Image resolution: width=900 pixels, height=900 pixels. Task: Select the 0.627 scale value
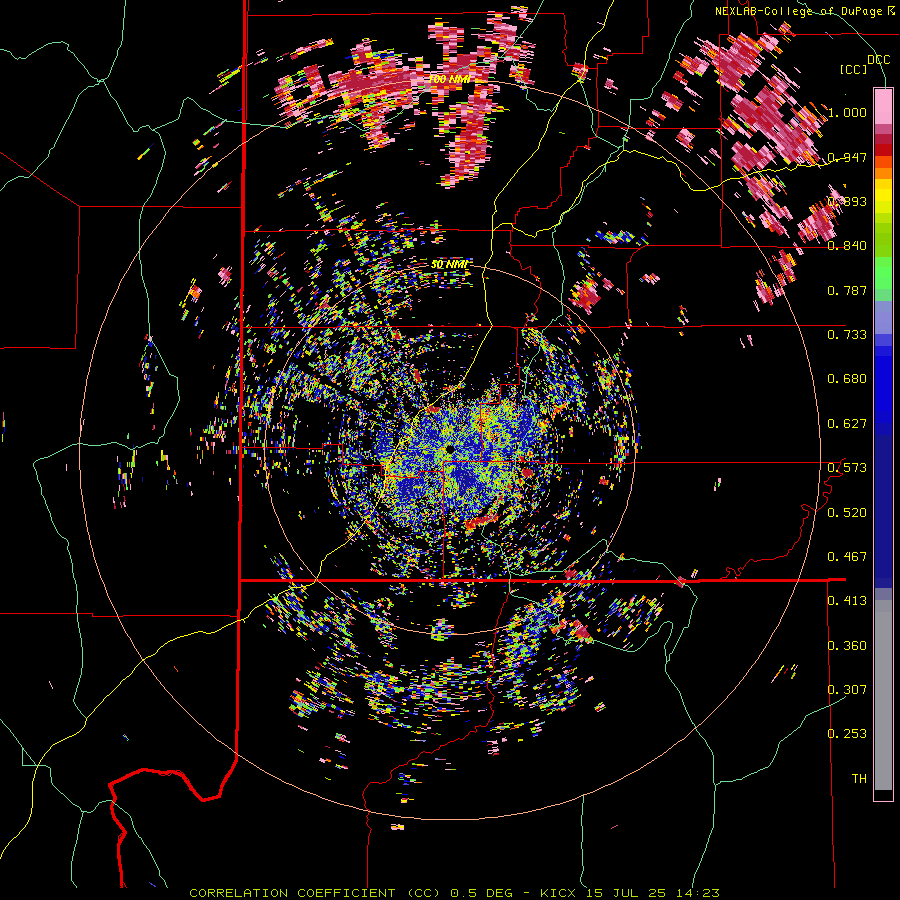847,424
